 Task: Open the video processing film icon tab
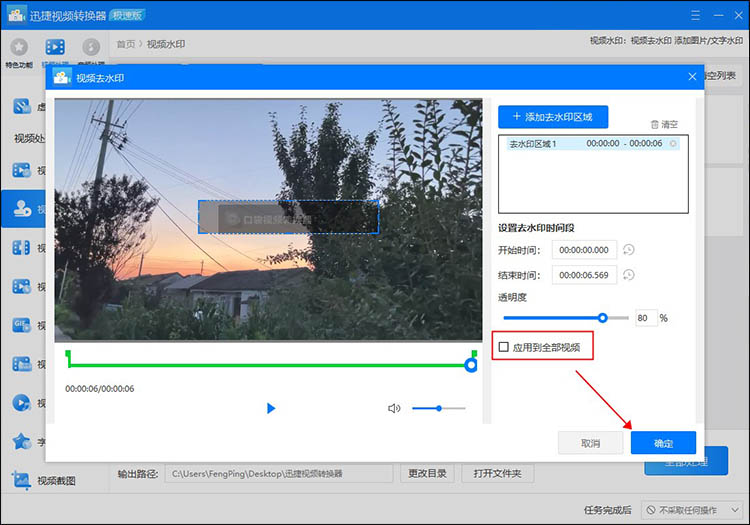coord(55,47)
